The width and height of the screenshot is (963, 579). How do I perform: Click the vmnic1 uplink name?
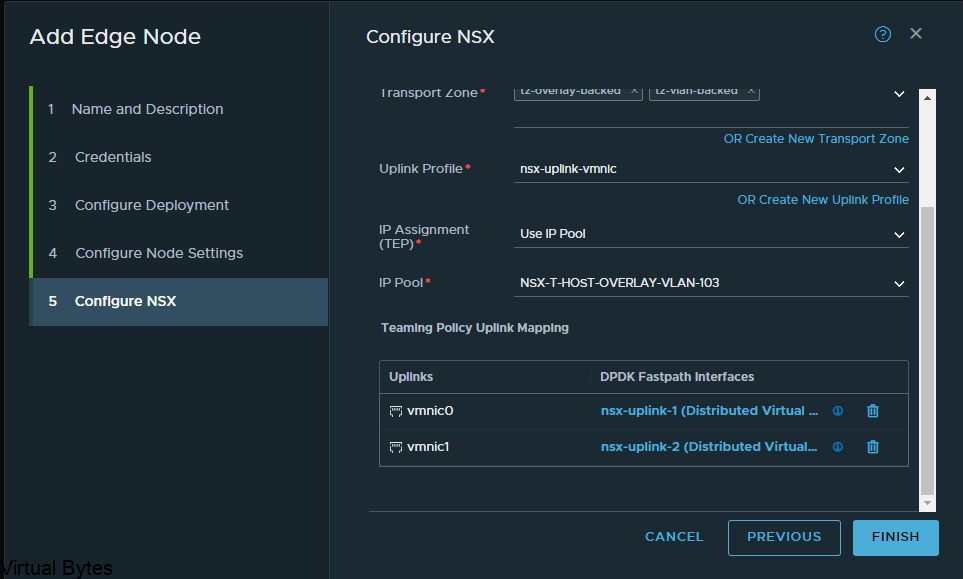coord(428,447)
